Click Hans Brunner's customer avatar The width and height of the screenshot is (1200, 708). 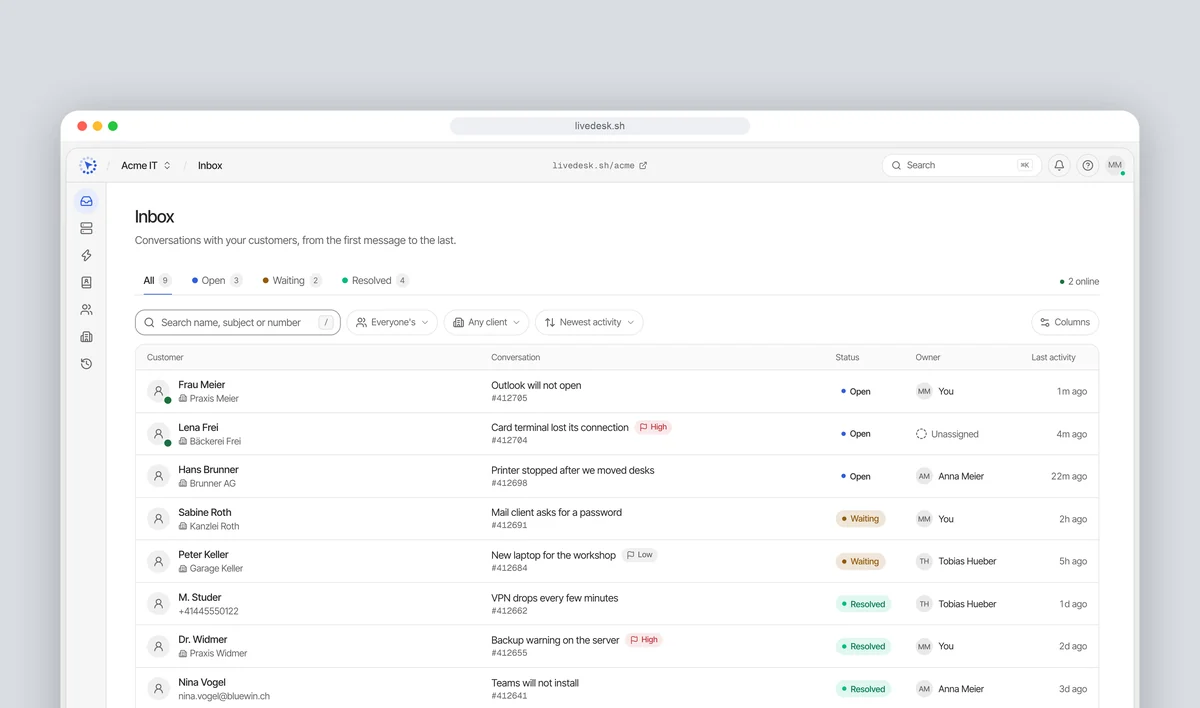pos(158,476)
